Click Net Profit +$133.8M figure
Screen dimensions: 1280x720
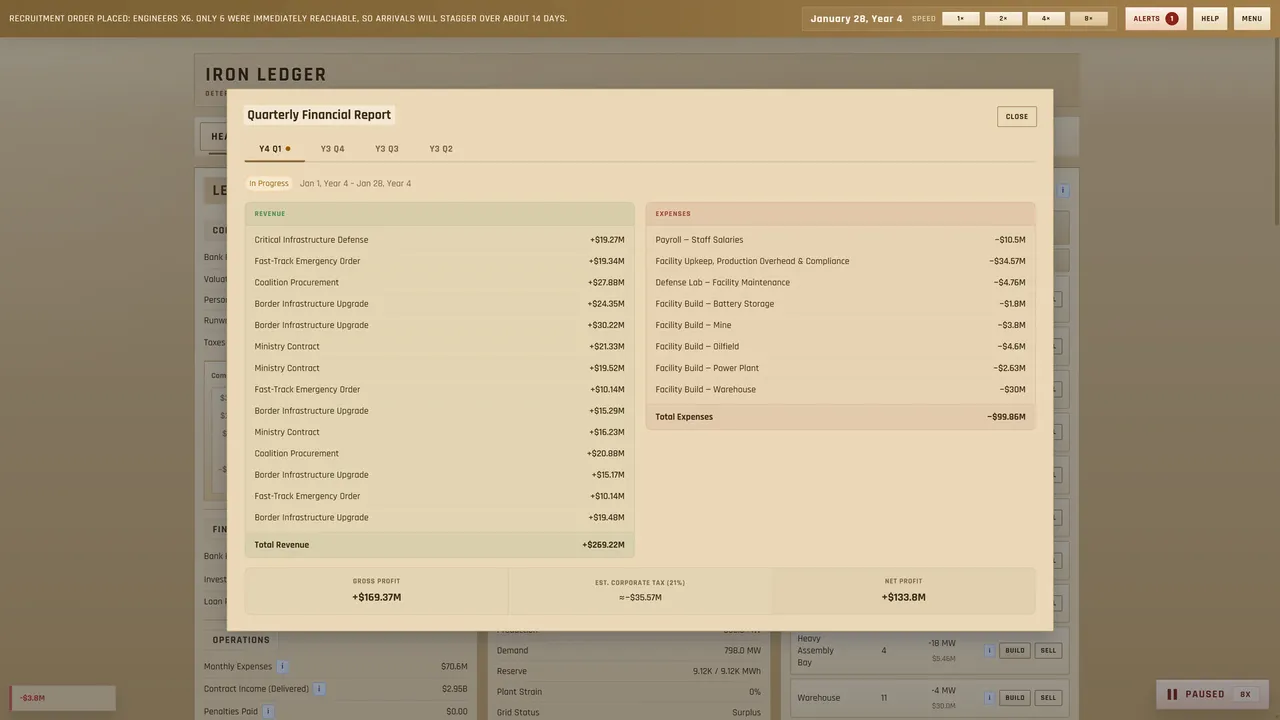coord(904,598)
